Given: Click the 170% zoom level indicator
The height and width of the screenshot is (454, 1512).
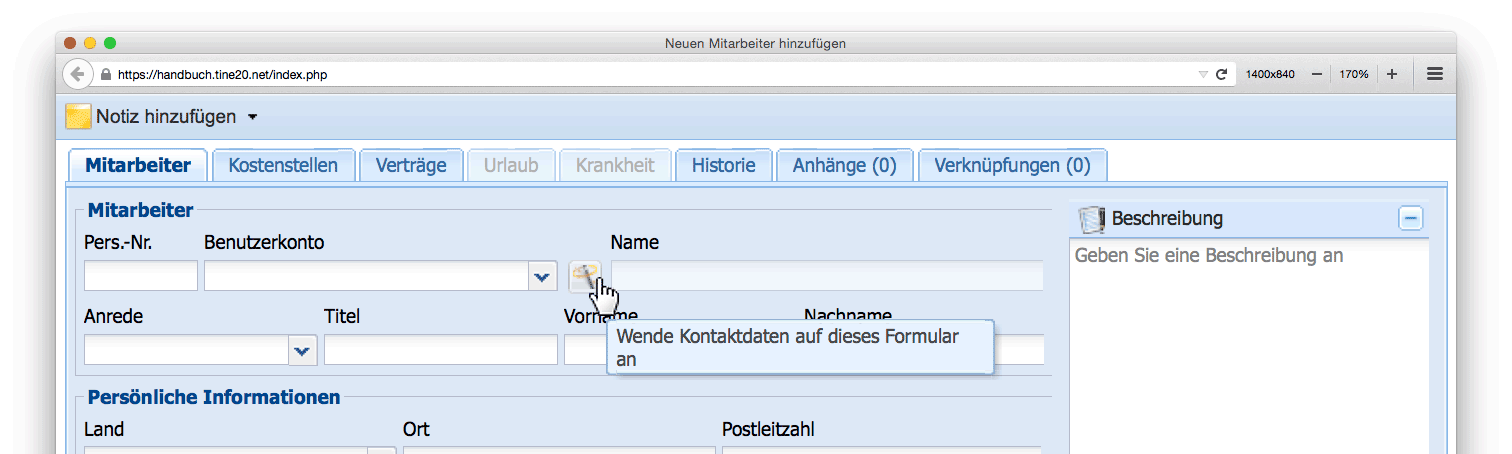Looking at the screenshot, I should click(x=1354, y=74).
